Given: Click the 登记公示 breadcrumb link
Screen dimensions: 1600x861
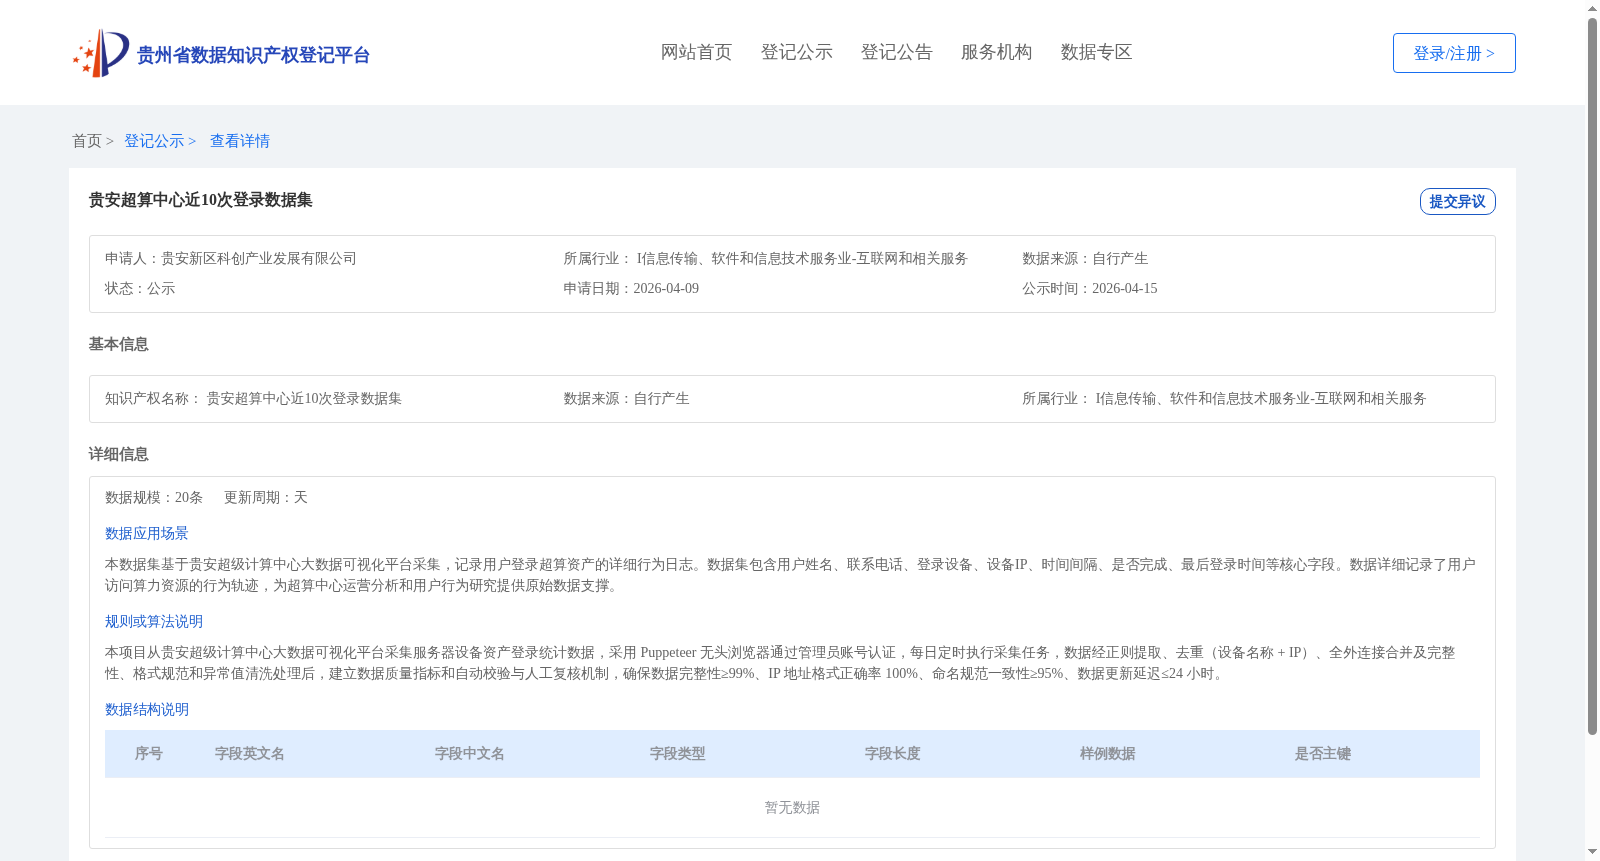Looking at the screenshot, I should click(x=154, y=141).
